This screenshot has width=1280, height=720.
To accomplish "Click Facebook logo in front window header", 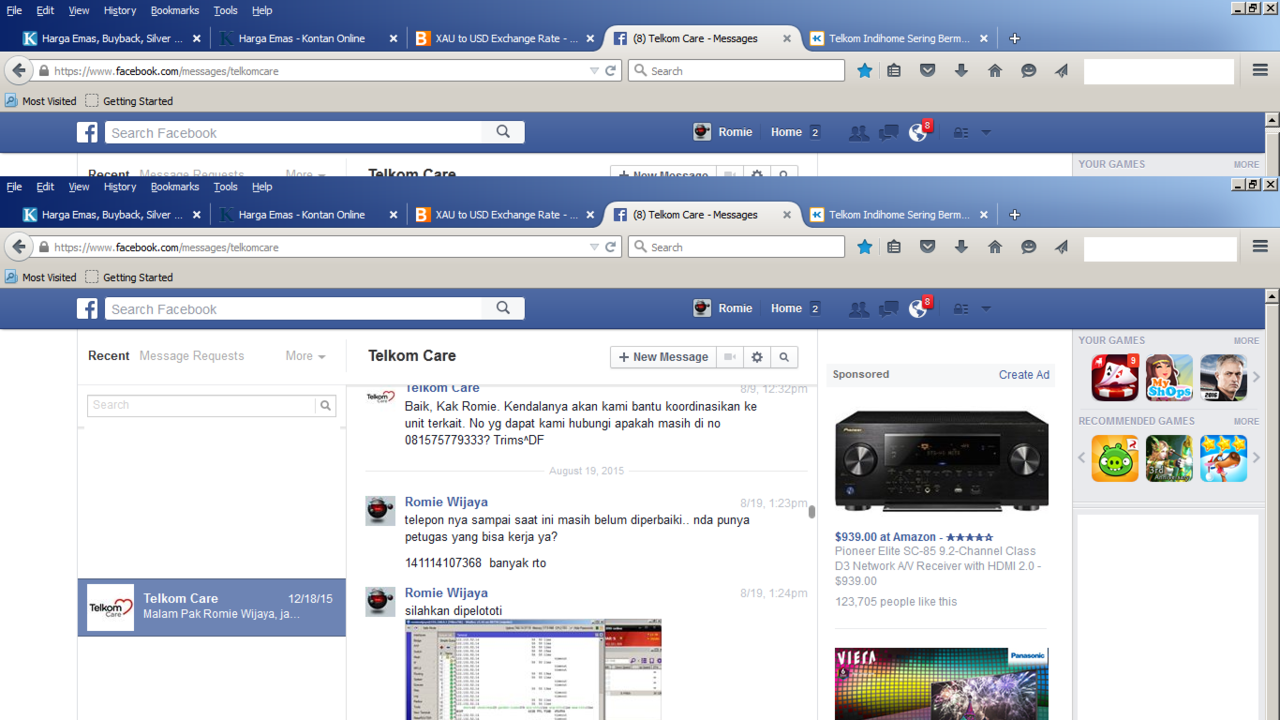I will tap(88, 309).
